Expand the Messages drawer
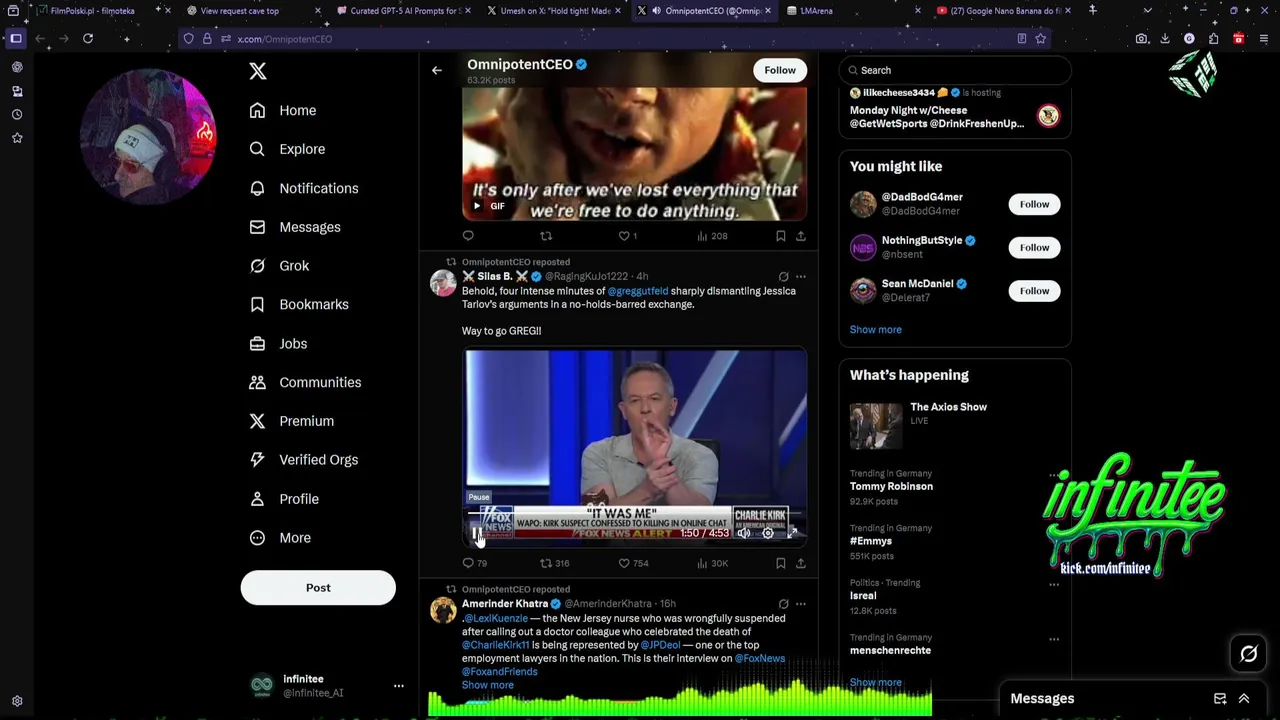1280x720 pixels. (x=1244, y=699)
